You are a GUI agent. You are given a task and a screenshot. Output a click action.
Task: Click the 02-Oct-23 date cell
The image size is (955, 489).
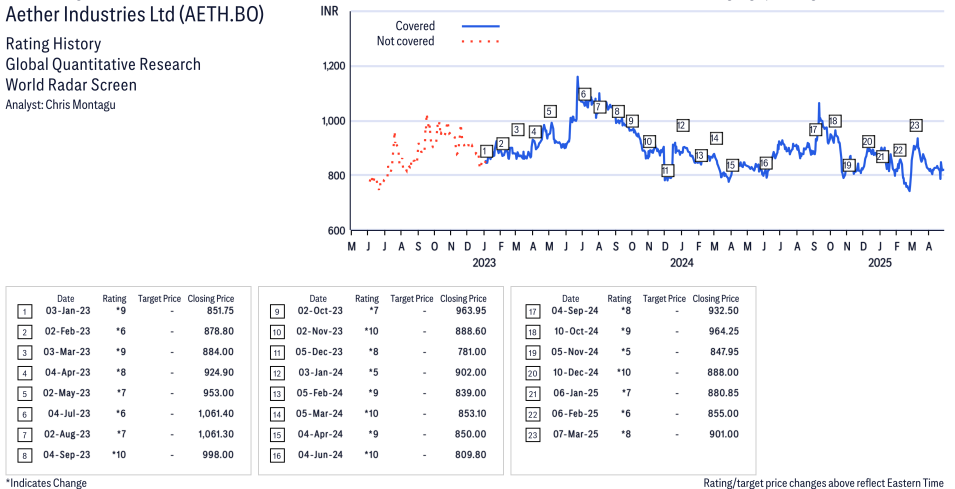pyautogui.click(x=319, y=311)
